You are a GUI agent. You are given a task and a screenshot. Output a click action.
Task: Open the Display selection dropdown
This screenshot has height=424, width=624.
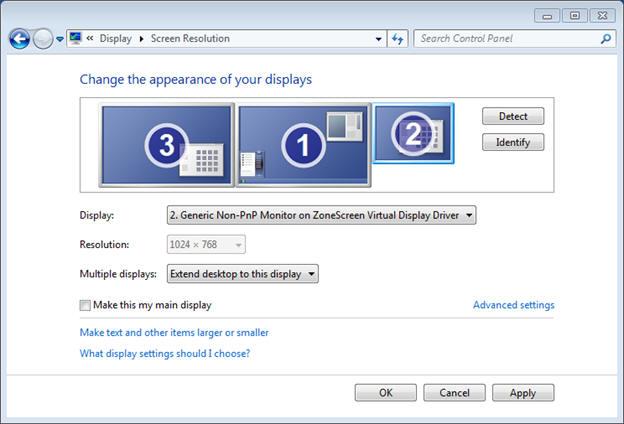(x=321, y=215)
